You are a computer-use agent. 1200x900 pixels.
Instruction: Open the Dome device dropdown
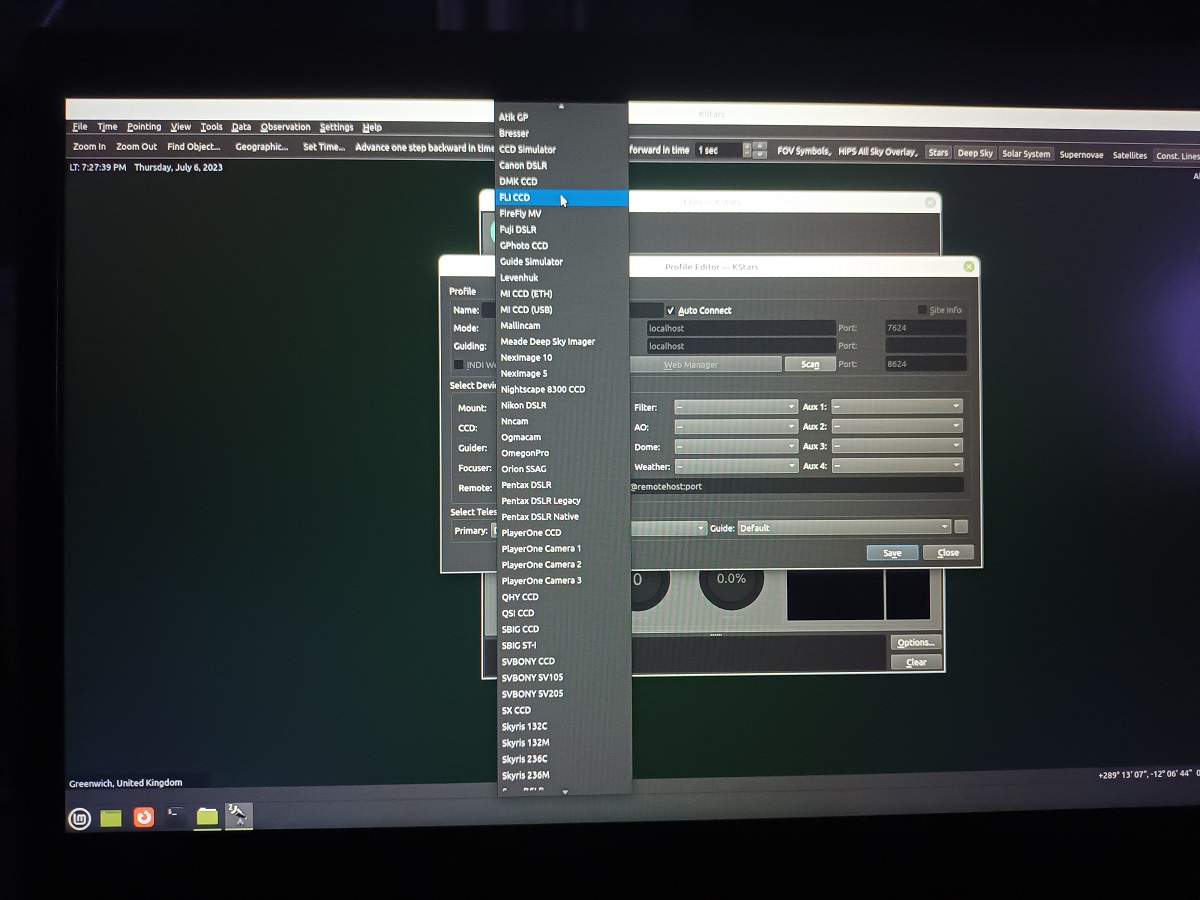736,447
